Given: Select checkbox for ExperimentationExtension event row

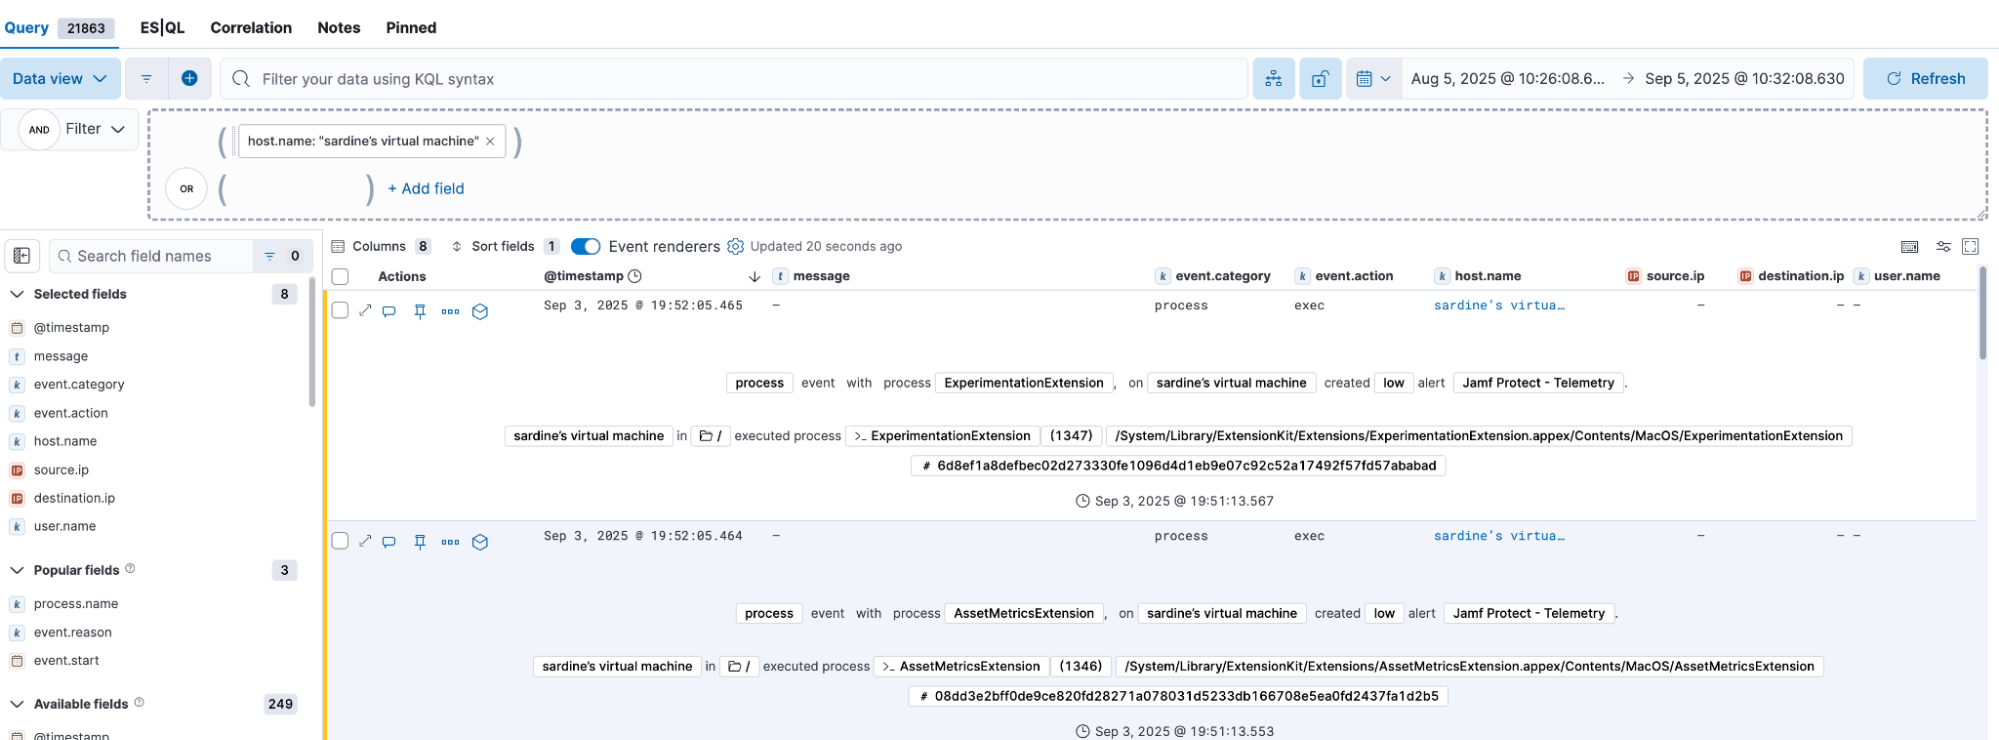Looking at the screenshot, I should (x=340, y=310).
